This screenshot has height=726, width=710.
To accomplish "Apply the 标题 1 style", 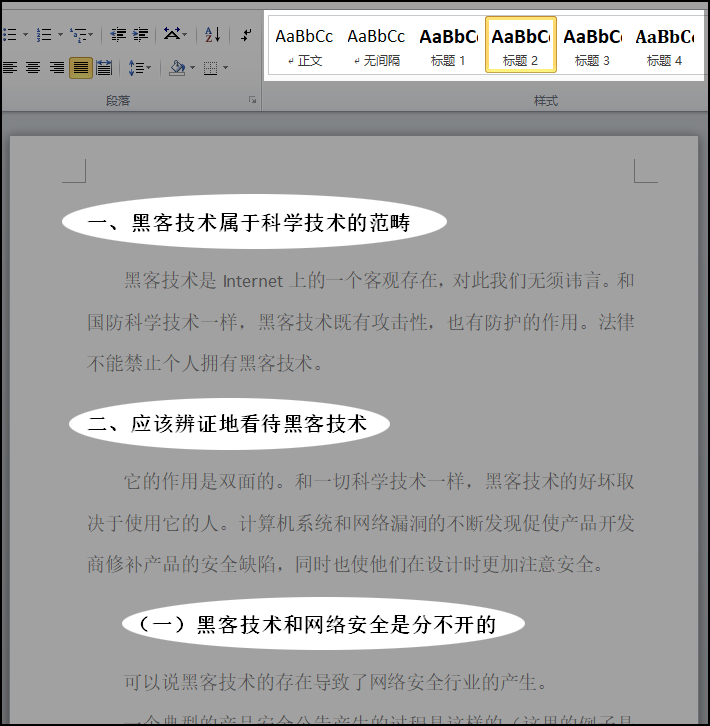I will [448, 45].
